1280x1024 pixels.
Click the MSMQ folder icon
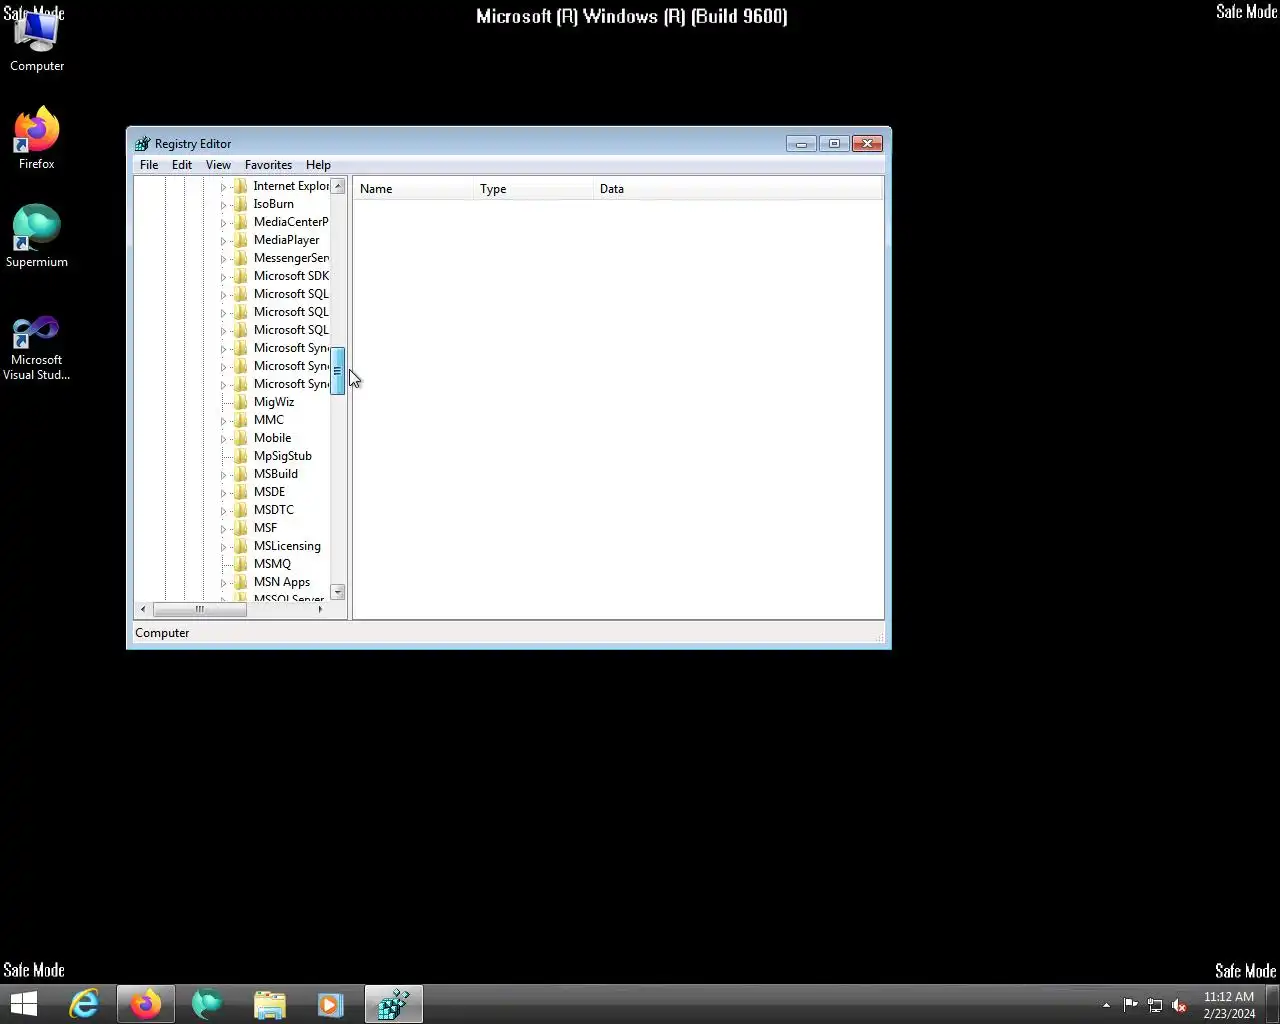coord(240,564)
